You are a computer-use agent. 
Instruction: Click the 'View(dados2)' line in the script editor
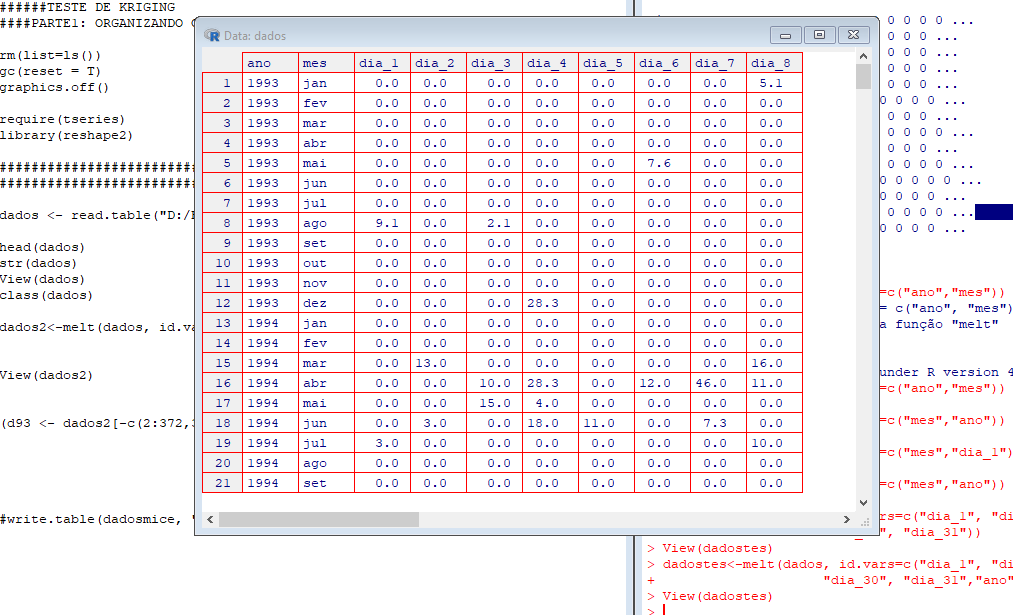(47, 375)
